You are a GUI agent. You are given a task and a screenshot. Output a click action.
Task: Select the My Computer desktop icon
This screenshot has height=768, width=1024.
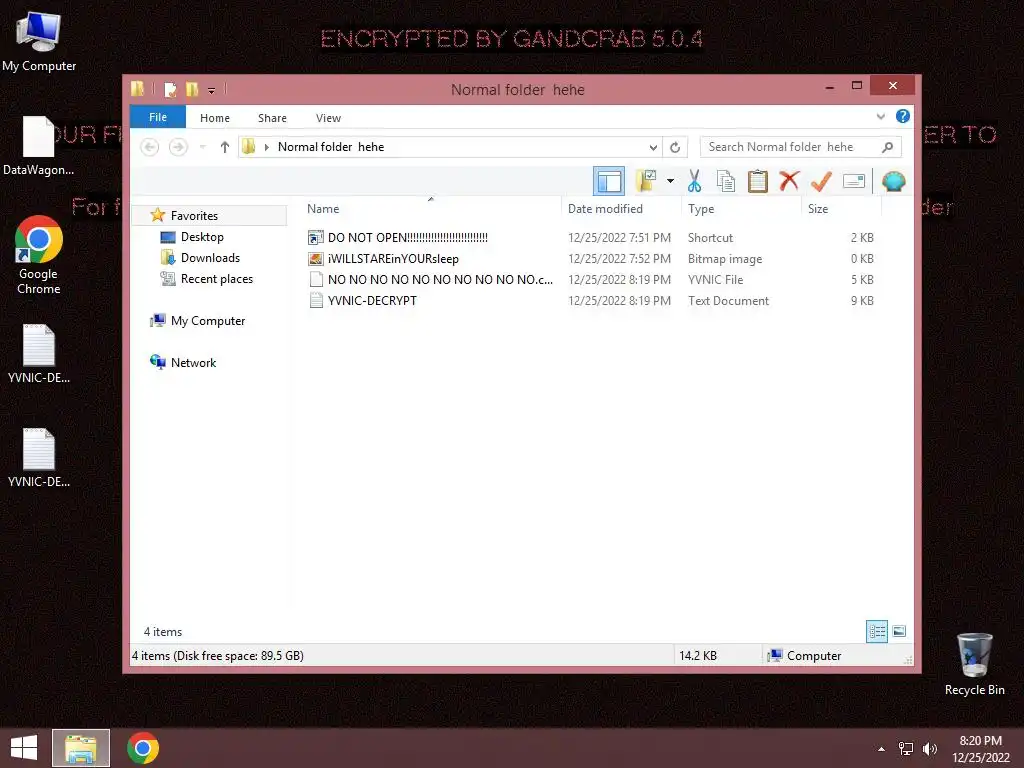[39, 40]
